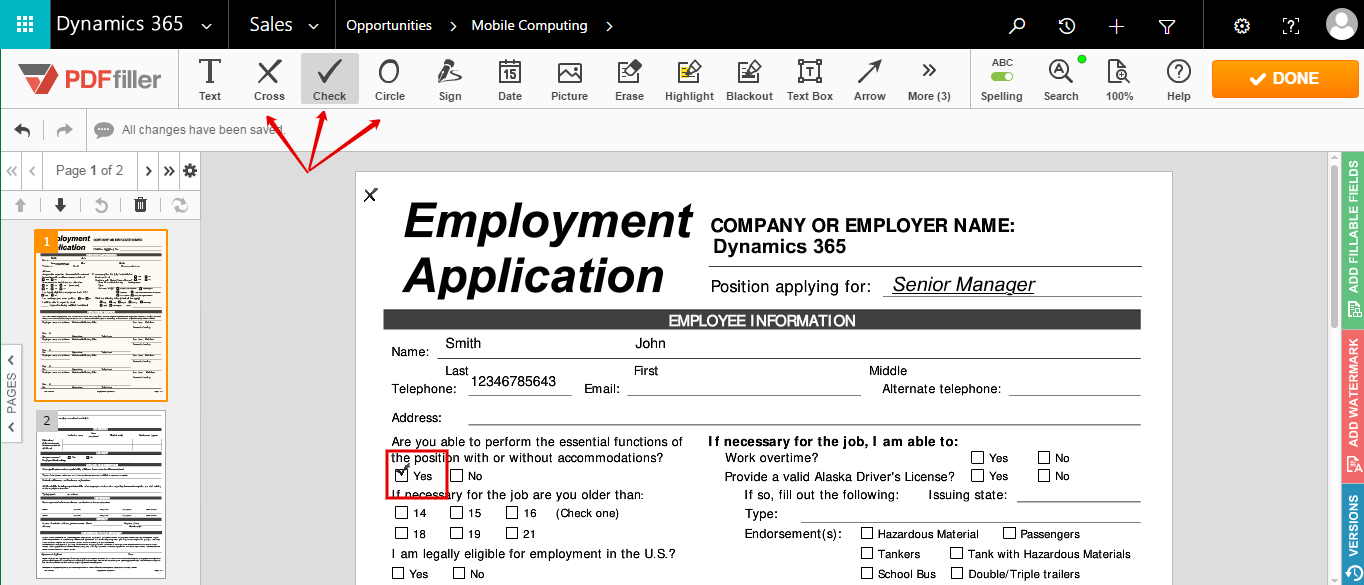Click the Dynamics 365 title
This screenshot has width=1364, height=585.
coord(120,25)
